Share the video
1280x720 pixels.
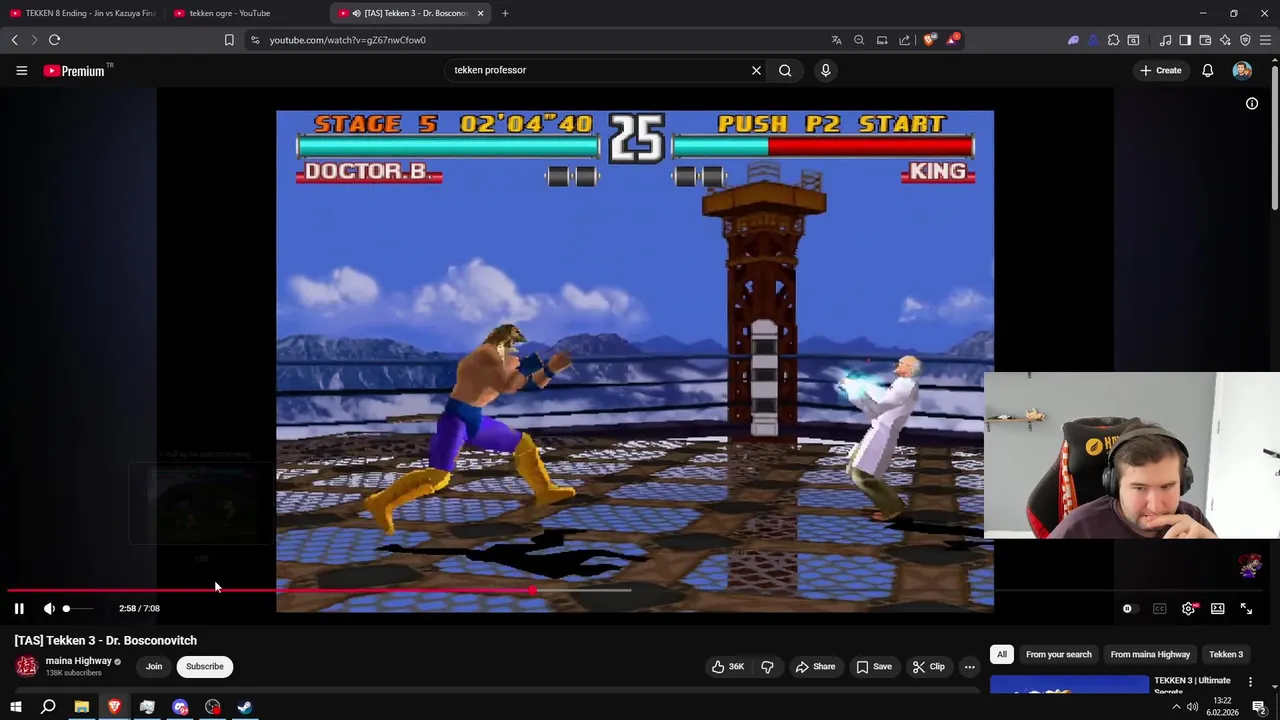(815, 666)
